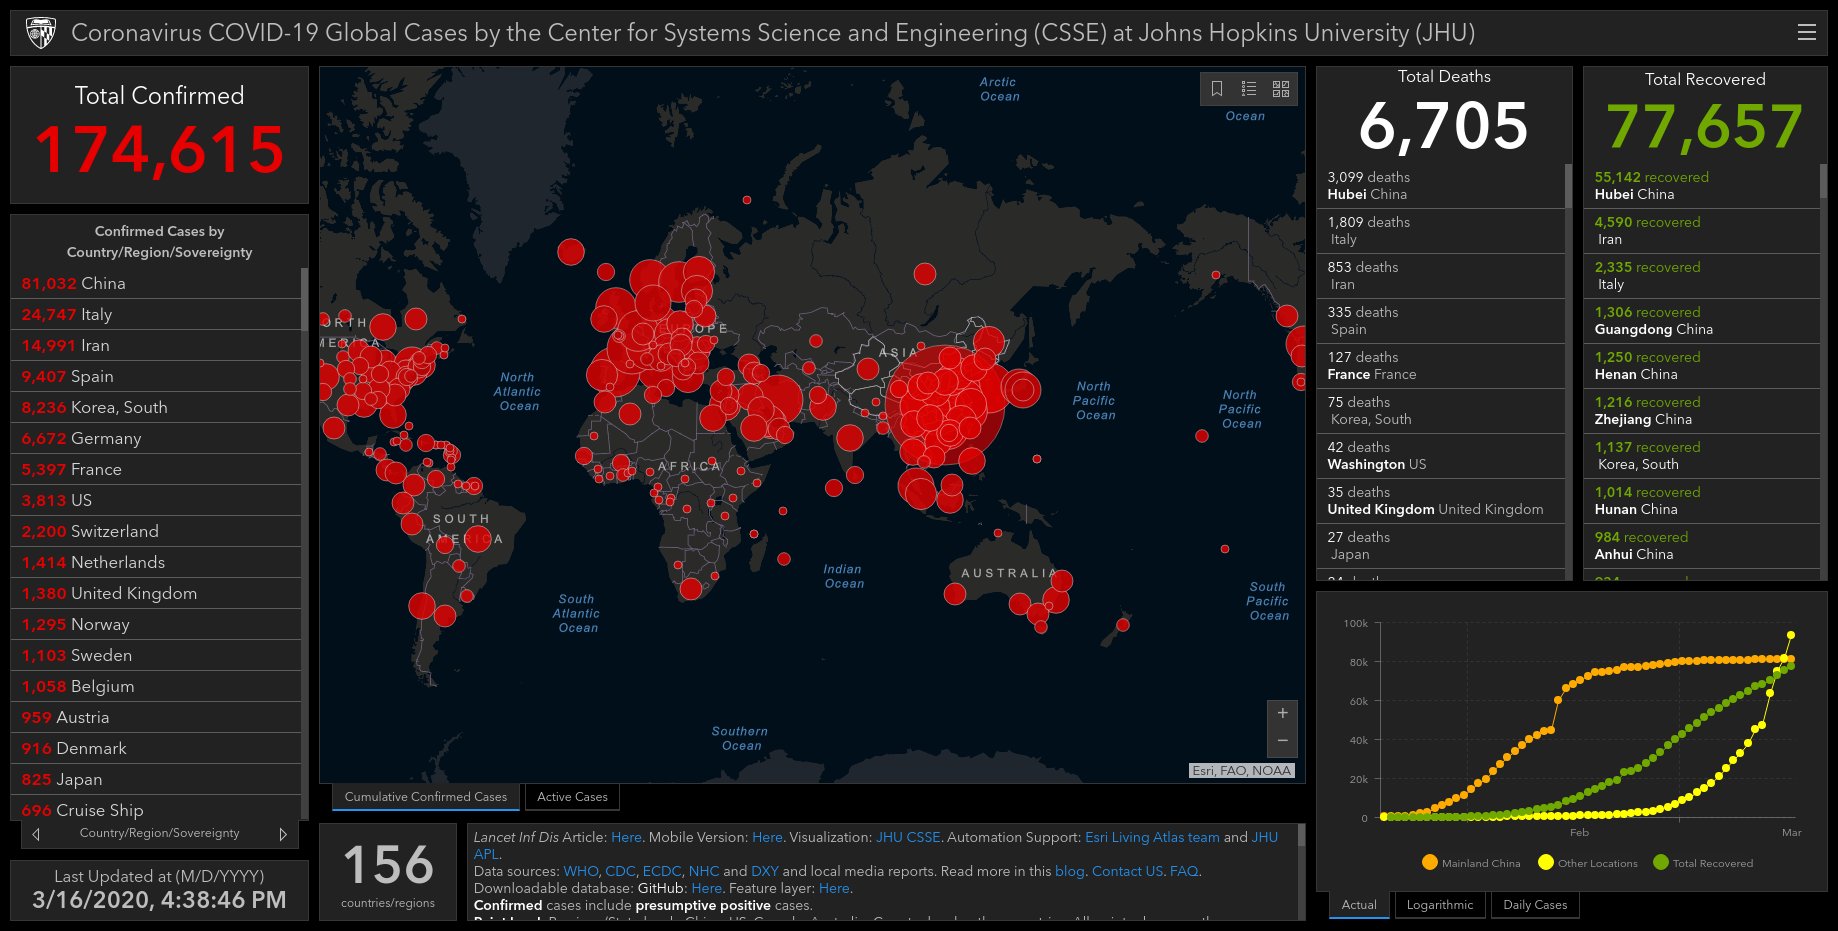Zoom in on the map

[1282, 713]
